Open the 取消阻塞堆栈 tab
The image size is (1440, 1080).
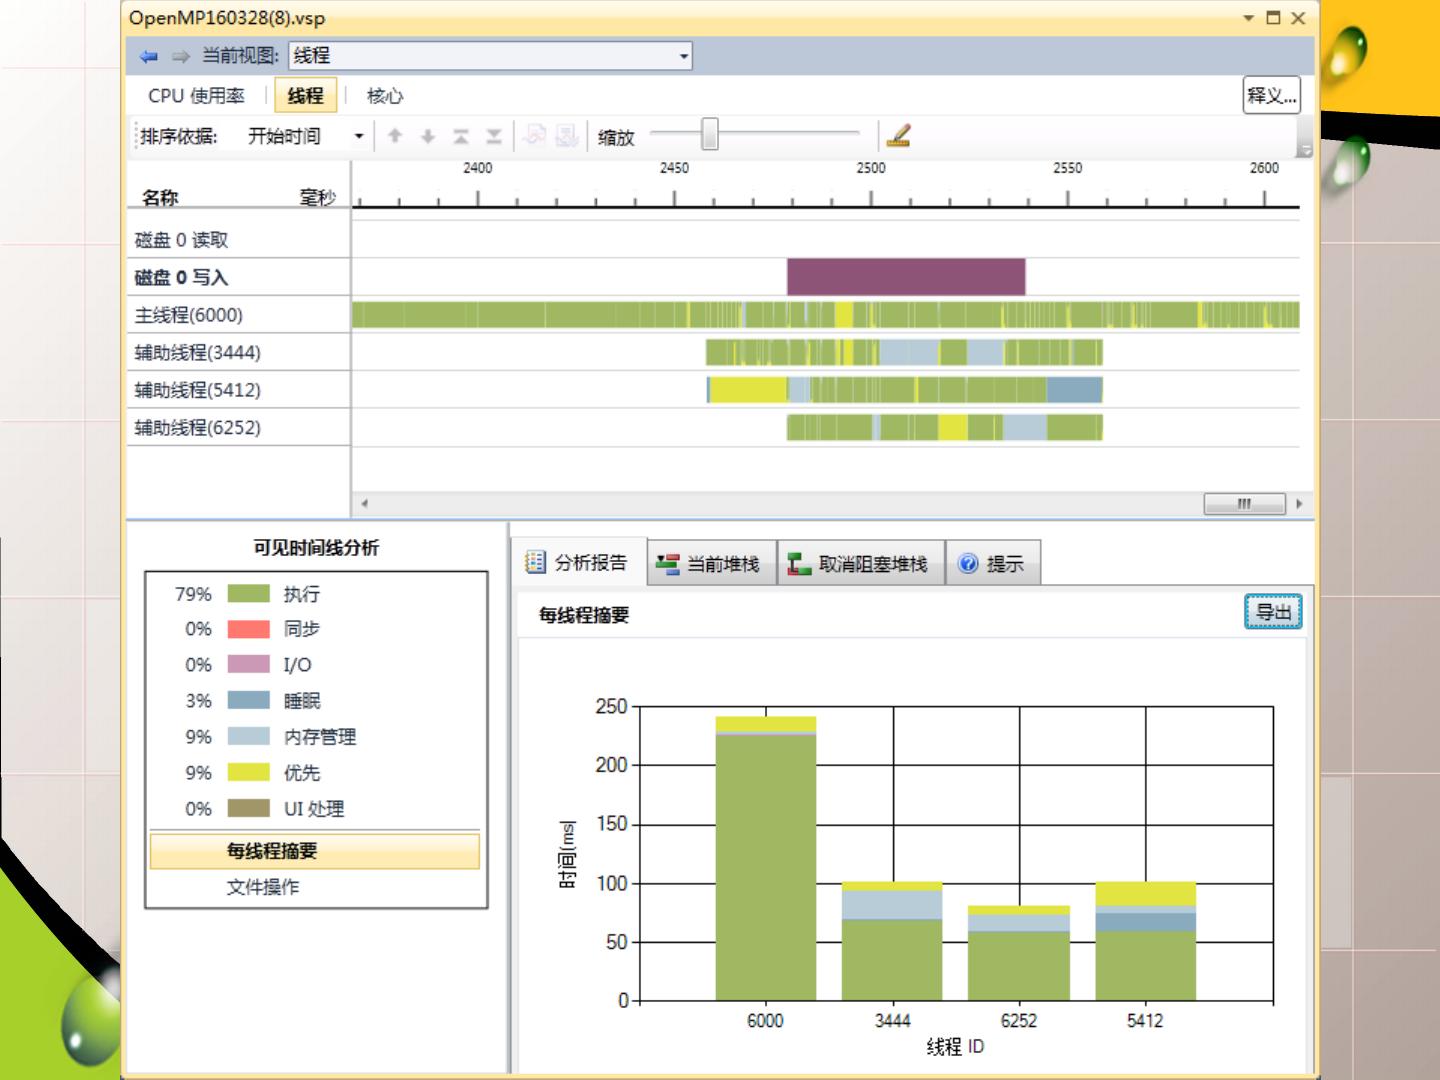point(860,564)
